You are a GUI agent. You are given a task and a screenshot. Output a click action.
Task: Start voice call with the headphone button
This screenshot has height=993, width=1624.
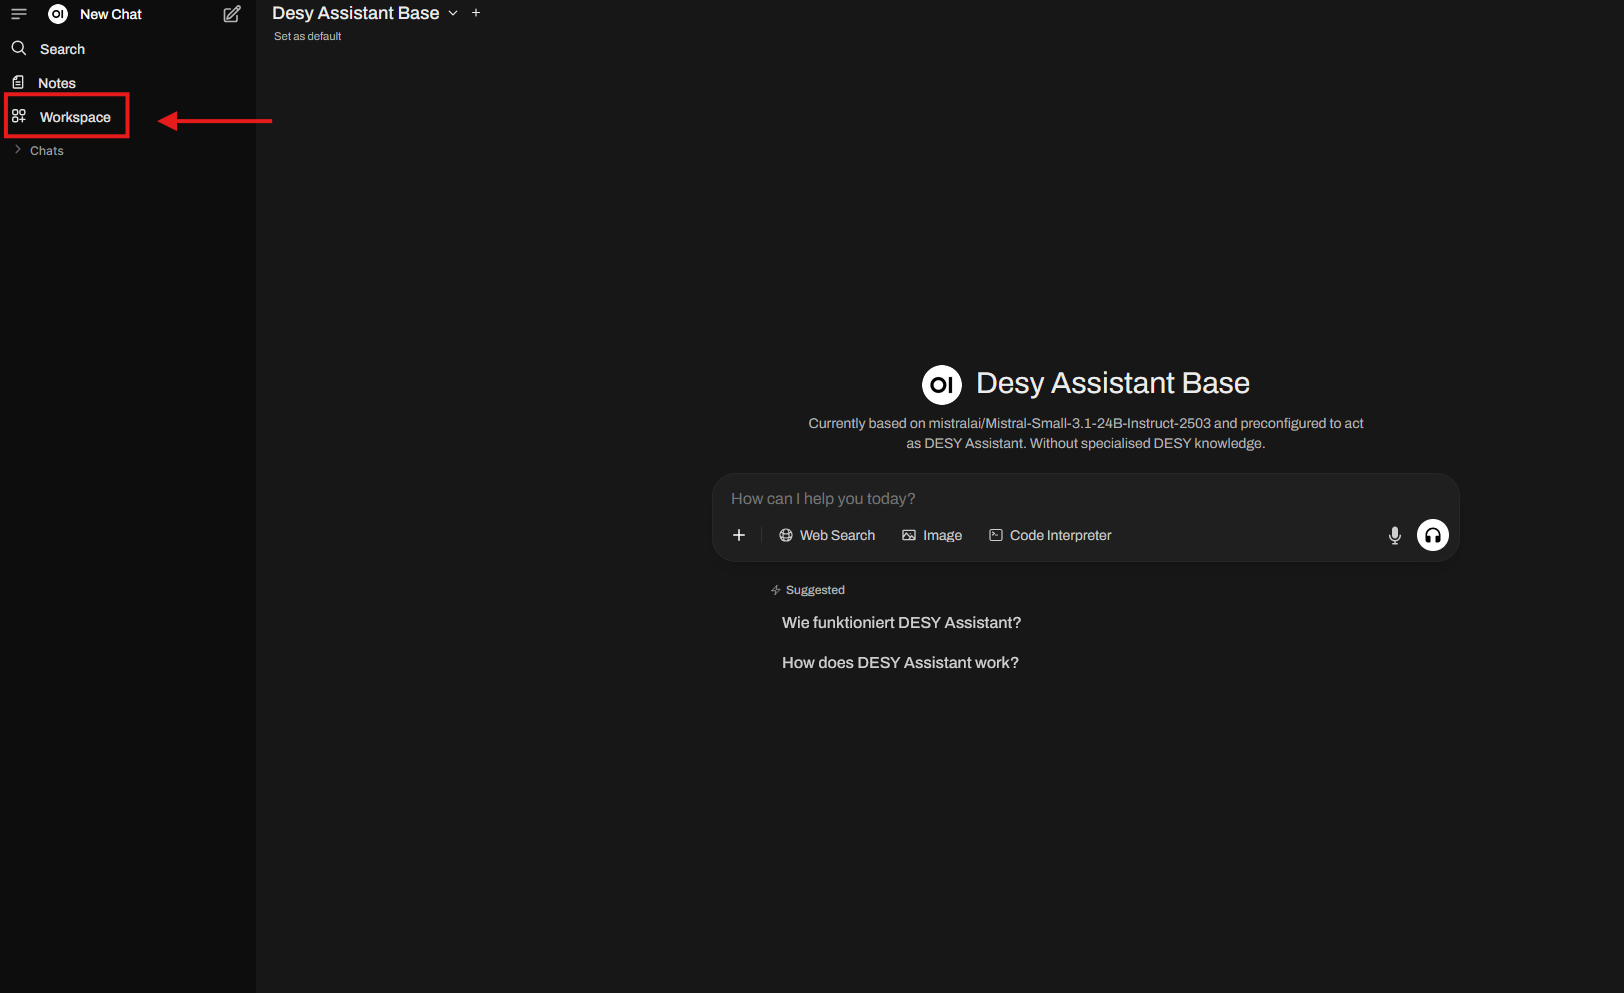tap(1433, 535)
